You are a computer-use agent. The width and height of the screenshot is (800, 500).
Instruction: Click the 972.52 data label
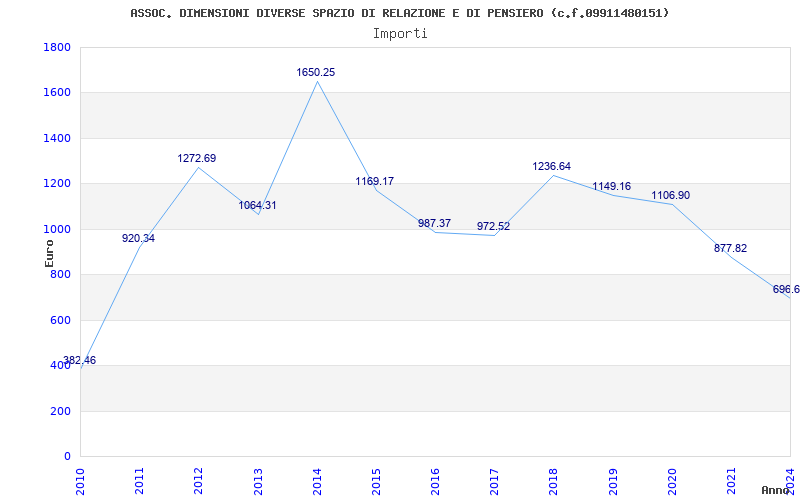point(493,227)
